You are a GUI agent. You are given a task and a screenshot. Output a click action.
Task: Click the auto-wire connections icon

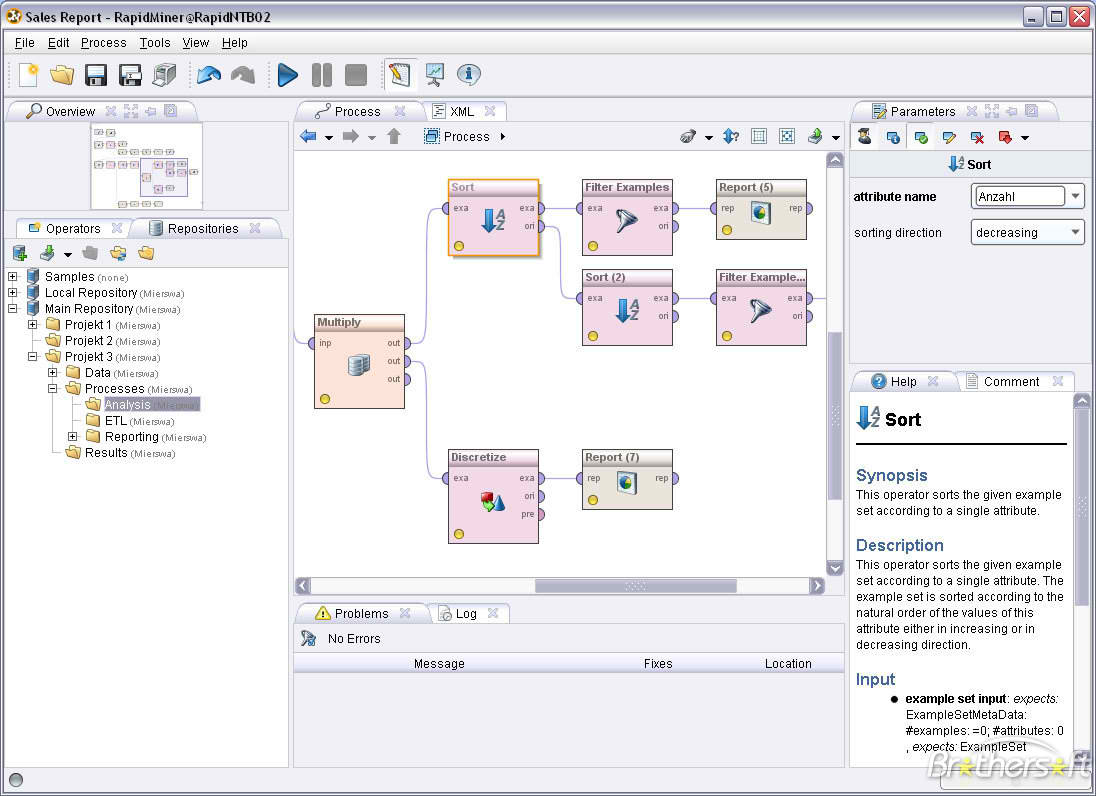(688, 136)
